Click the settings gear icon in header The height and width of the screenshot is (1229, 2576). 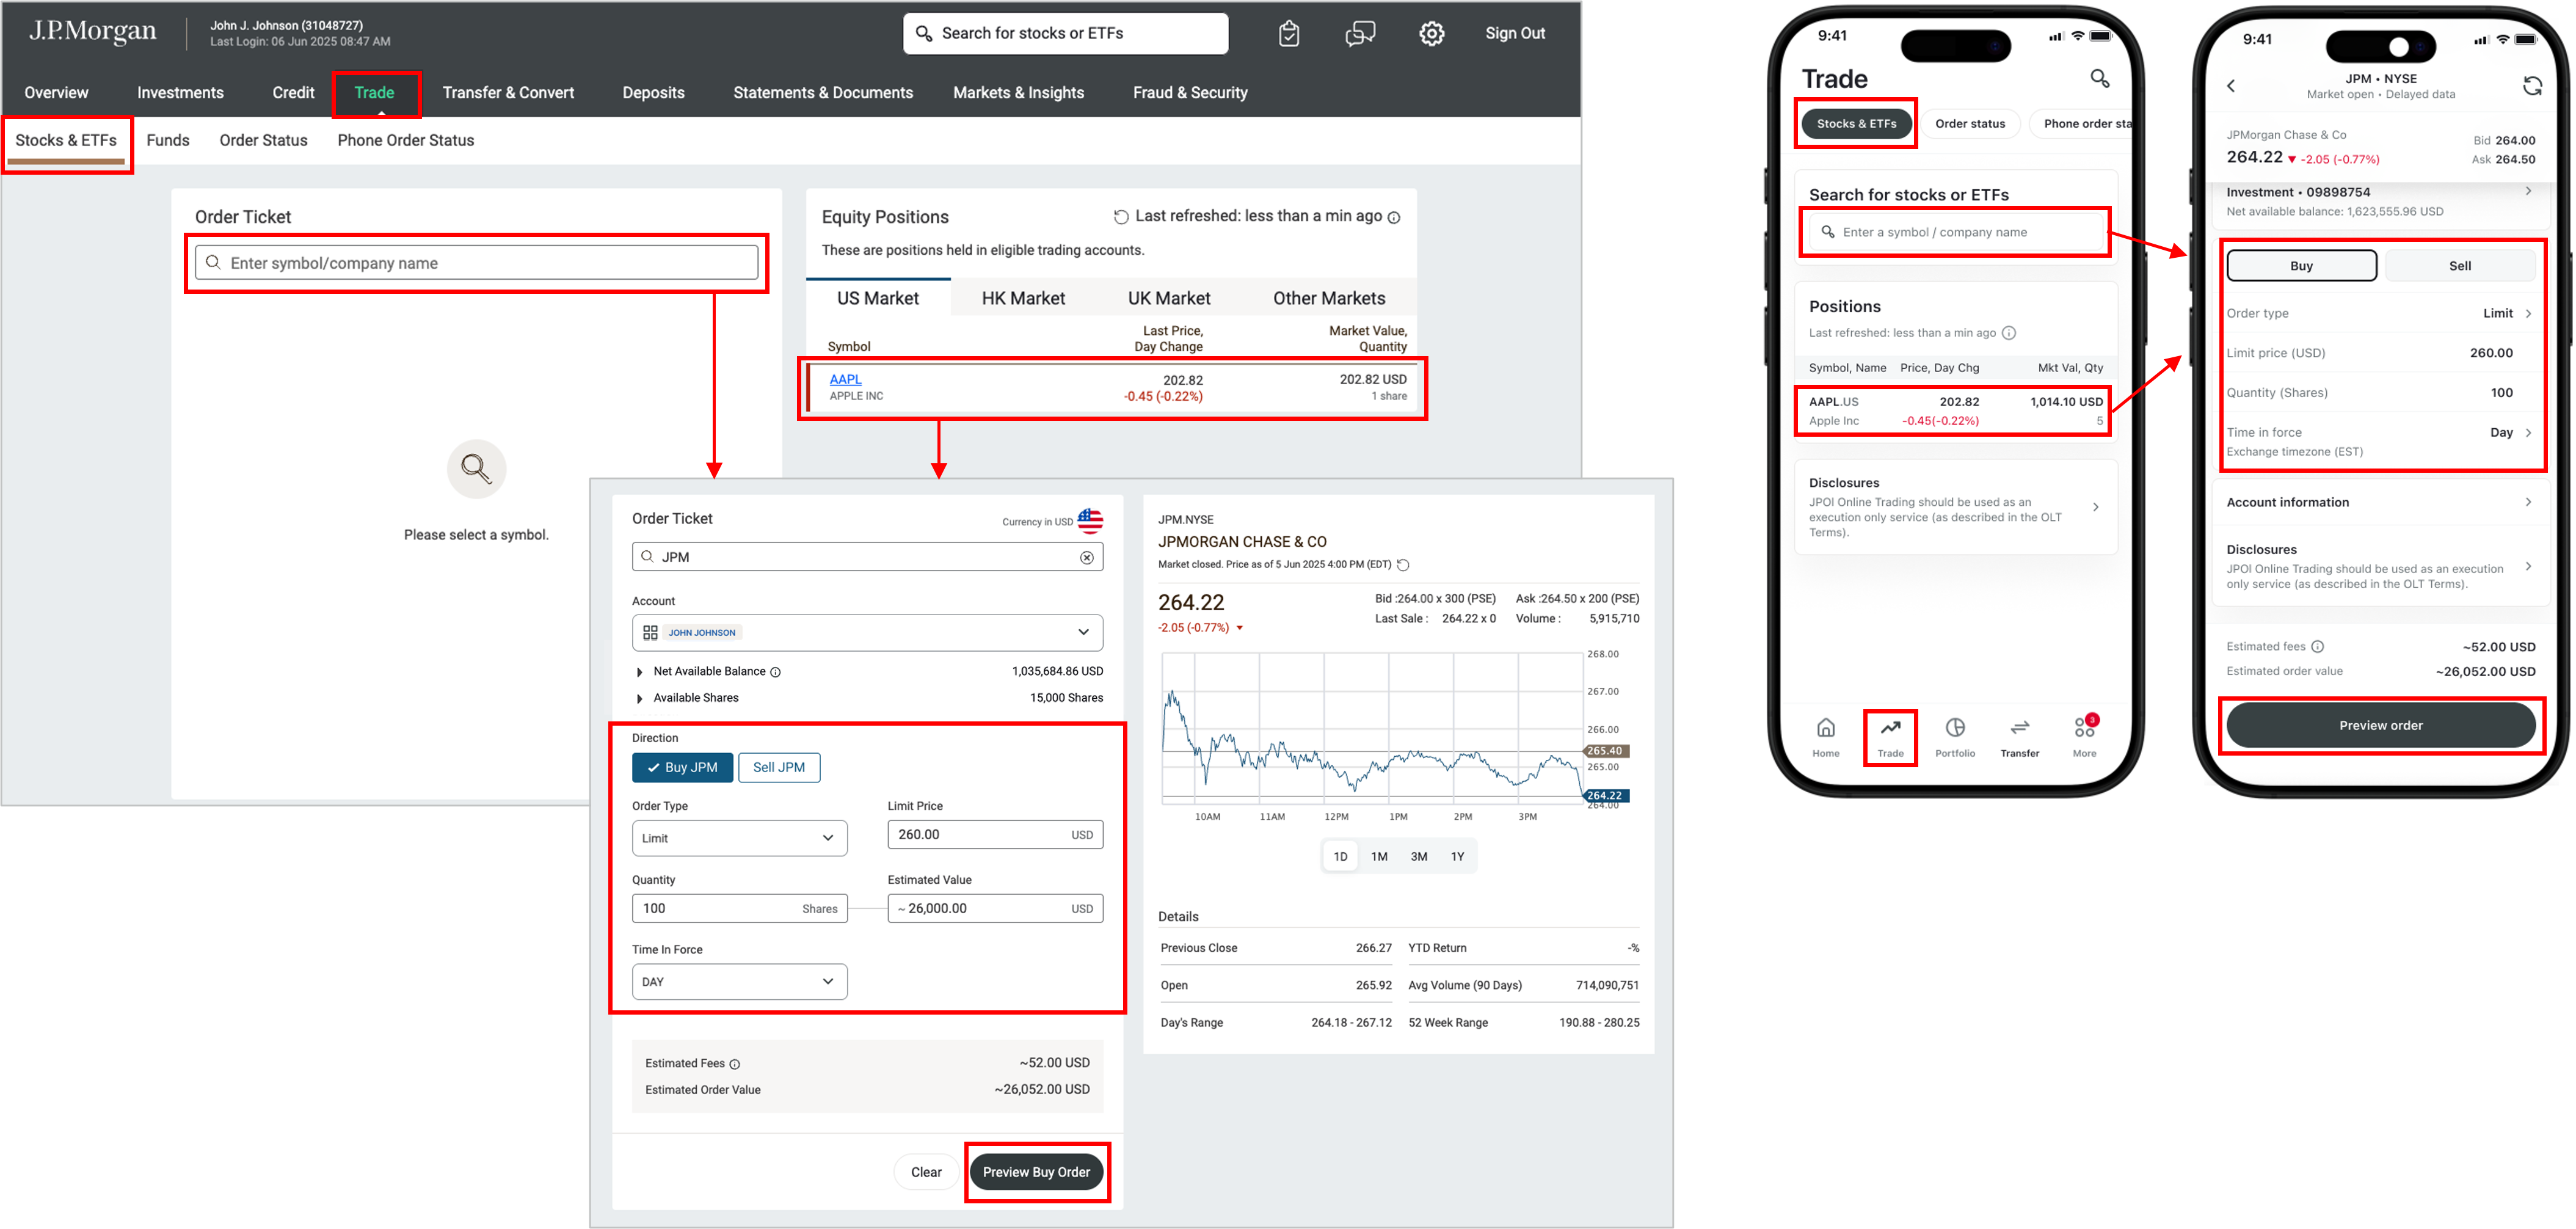(1431, 34)
